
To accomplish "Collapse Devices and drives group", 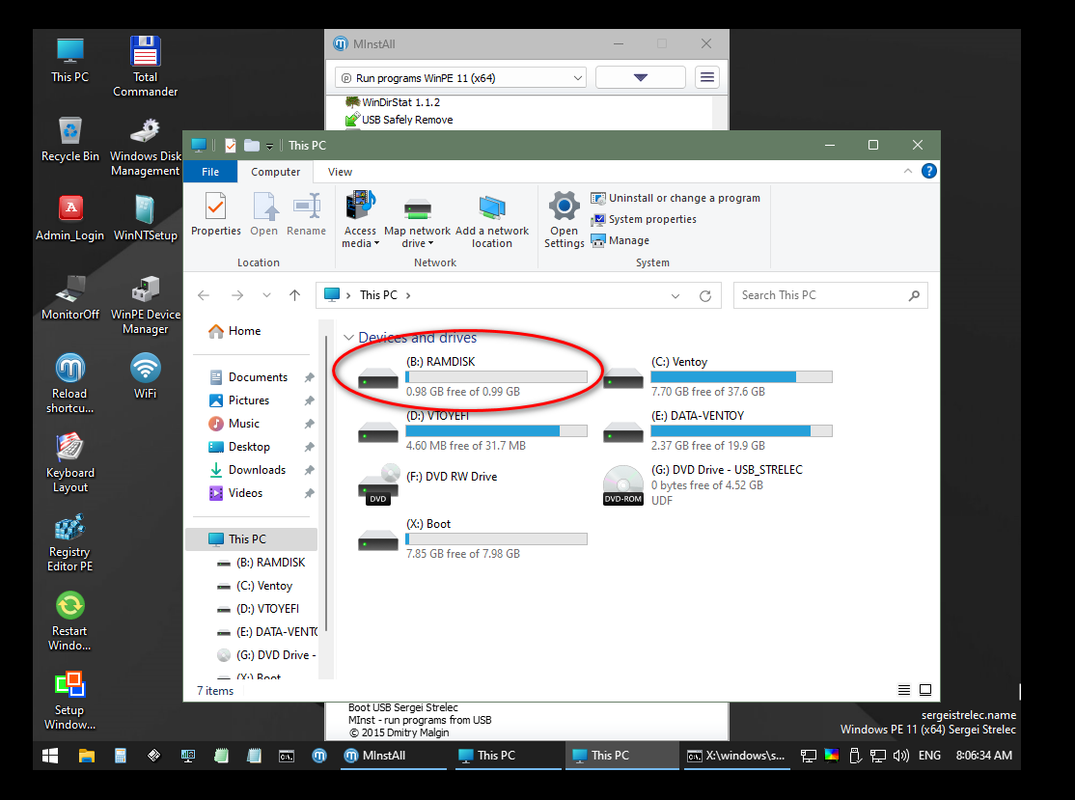I will [x=348, y=337].
